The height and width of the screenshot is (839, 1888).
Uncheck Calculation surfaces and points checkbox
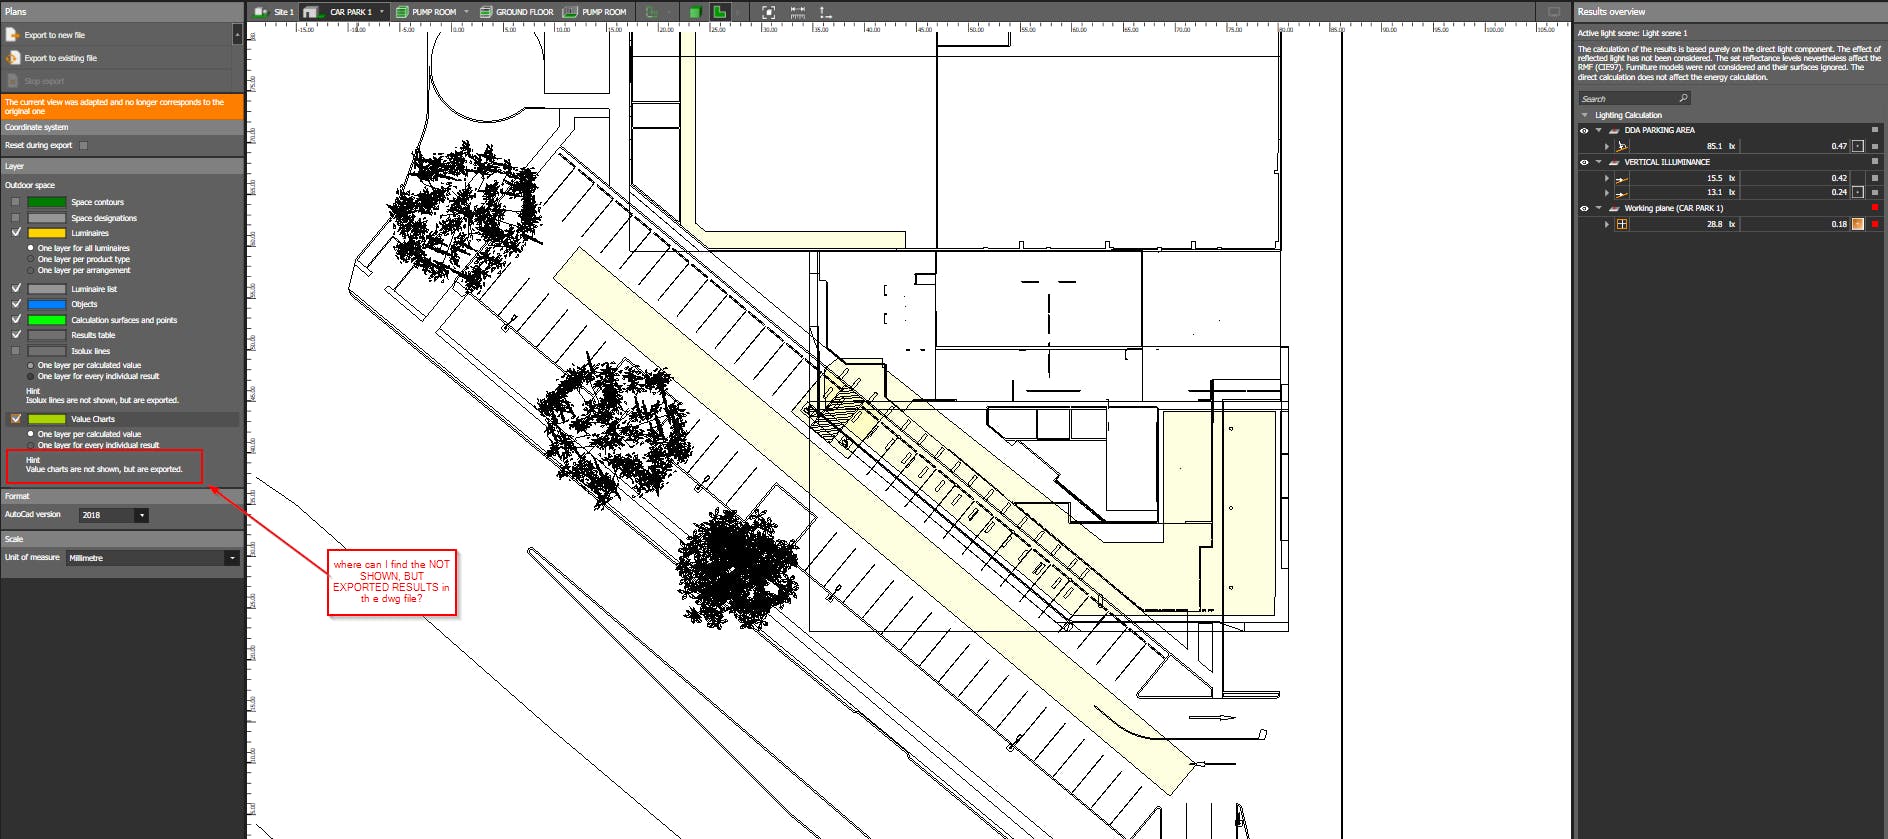point(16,320)
